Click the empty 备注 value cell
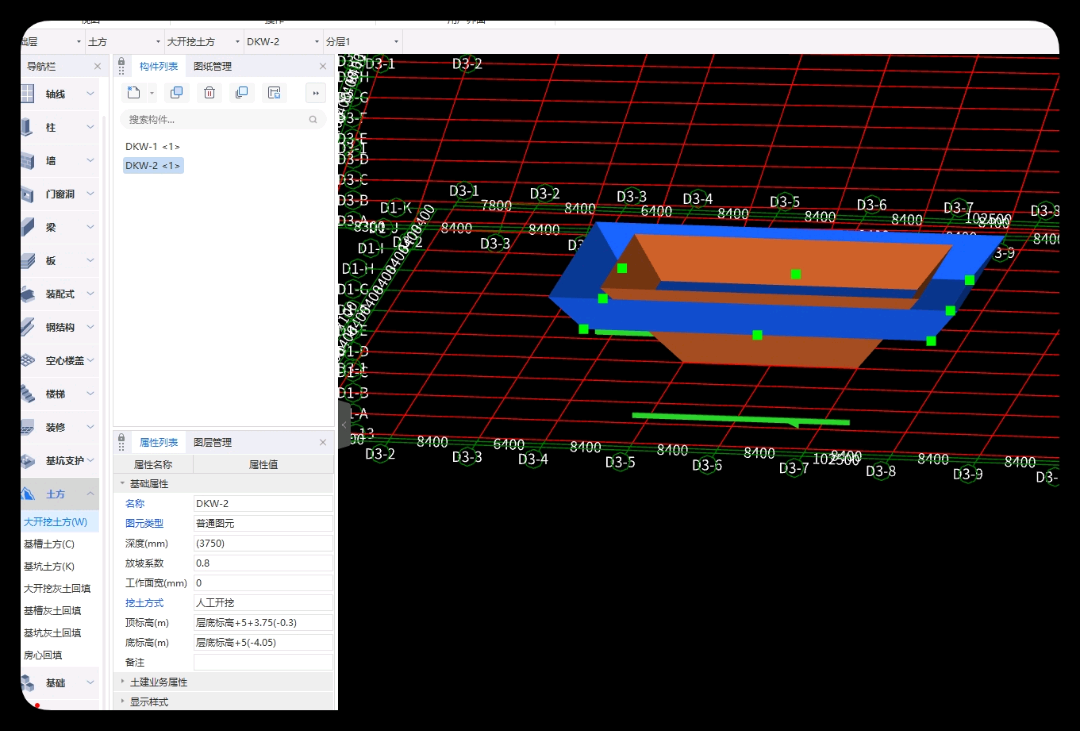This screenshot has height=731, width=1080. (263, 662)
